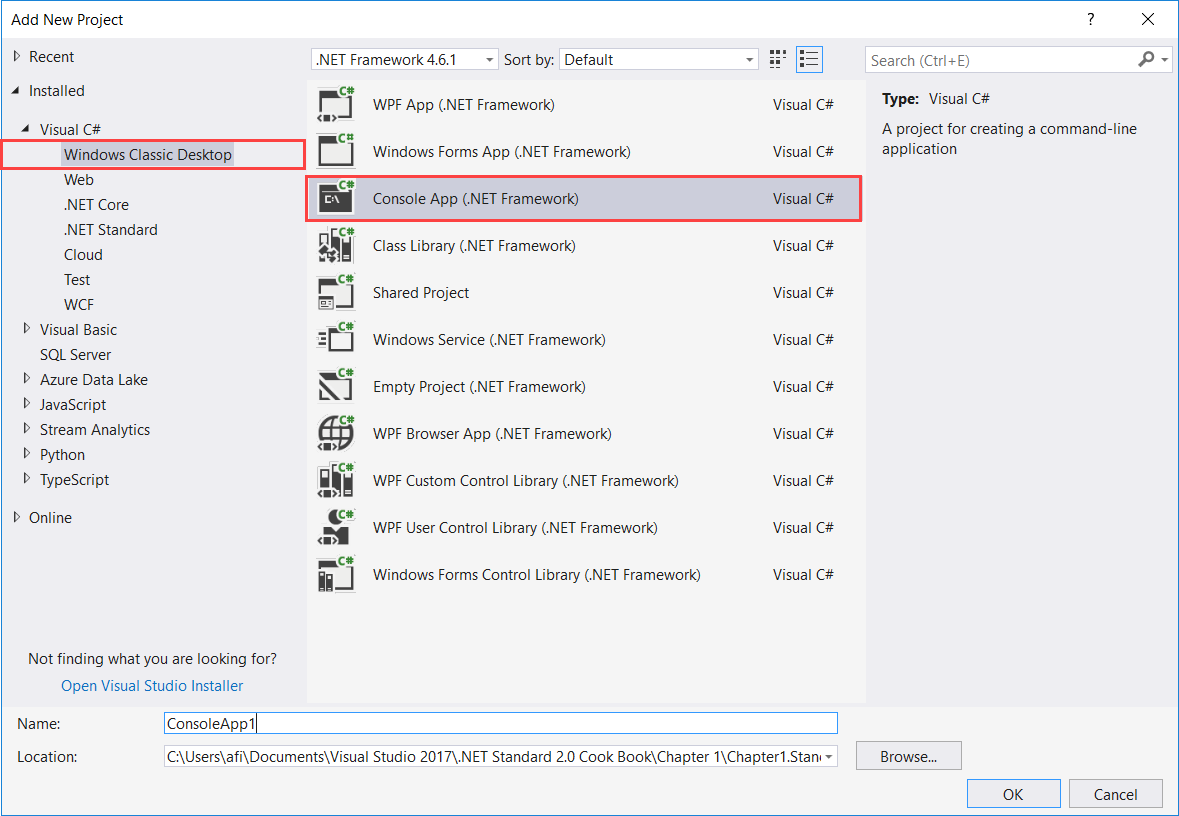Viewport: 1179px width, 816px height.
Task: Click the Windows Forms App template icon
Action: click(335, 151)
